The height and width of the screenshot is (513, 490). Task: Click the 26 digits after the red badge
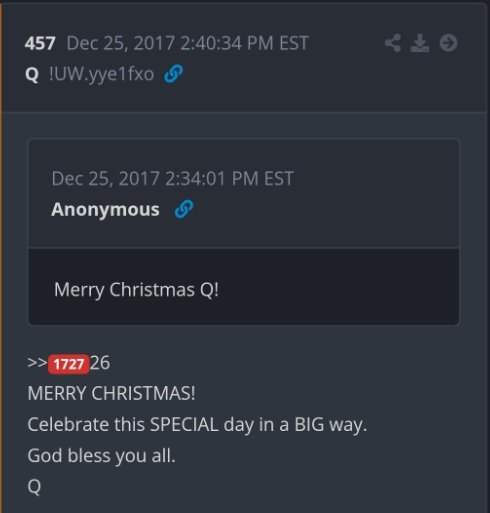point(100,363)
